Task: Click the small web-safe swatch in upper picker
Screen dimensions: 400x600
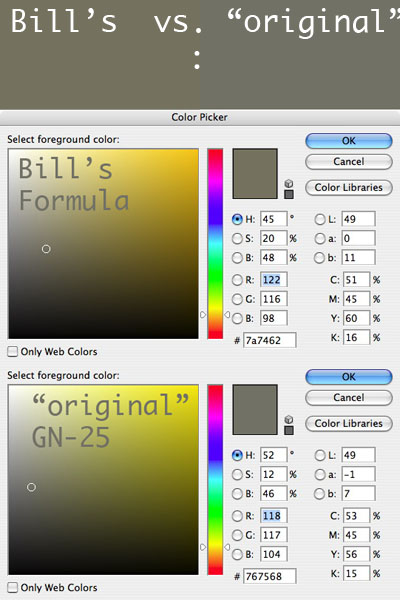Action: tap(289, 194)
